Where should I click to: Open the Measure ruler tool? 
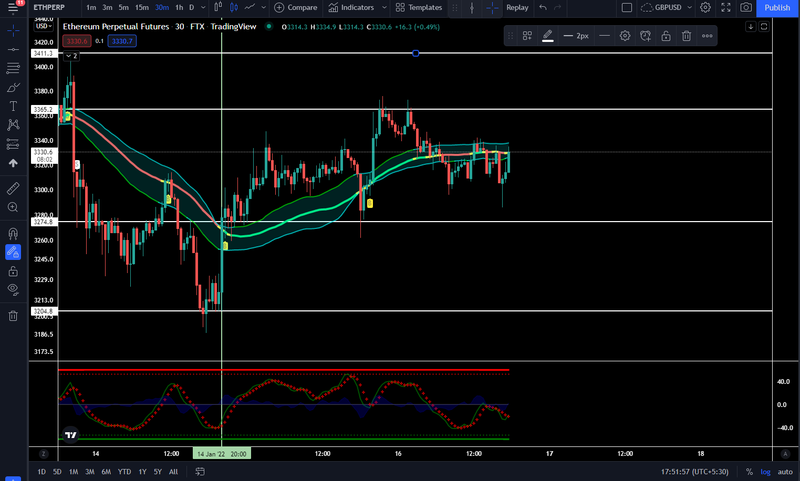[13, 188]
